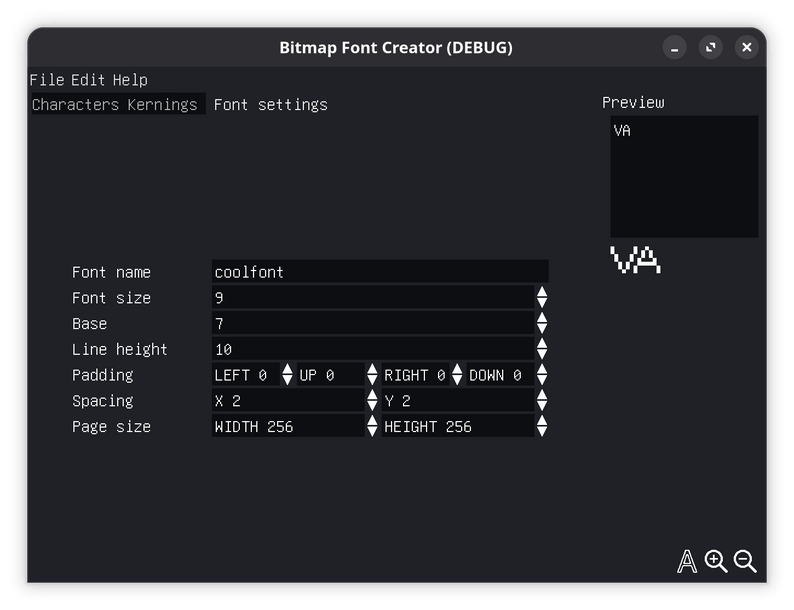Increase Padding UP with up arrow
Image resolution: width=794 pixels, height=610 pixels.
[372, 370]
